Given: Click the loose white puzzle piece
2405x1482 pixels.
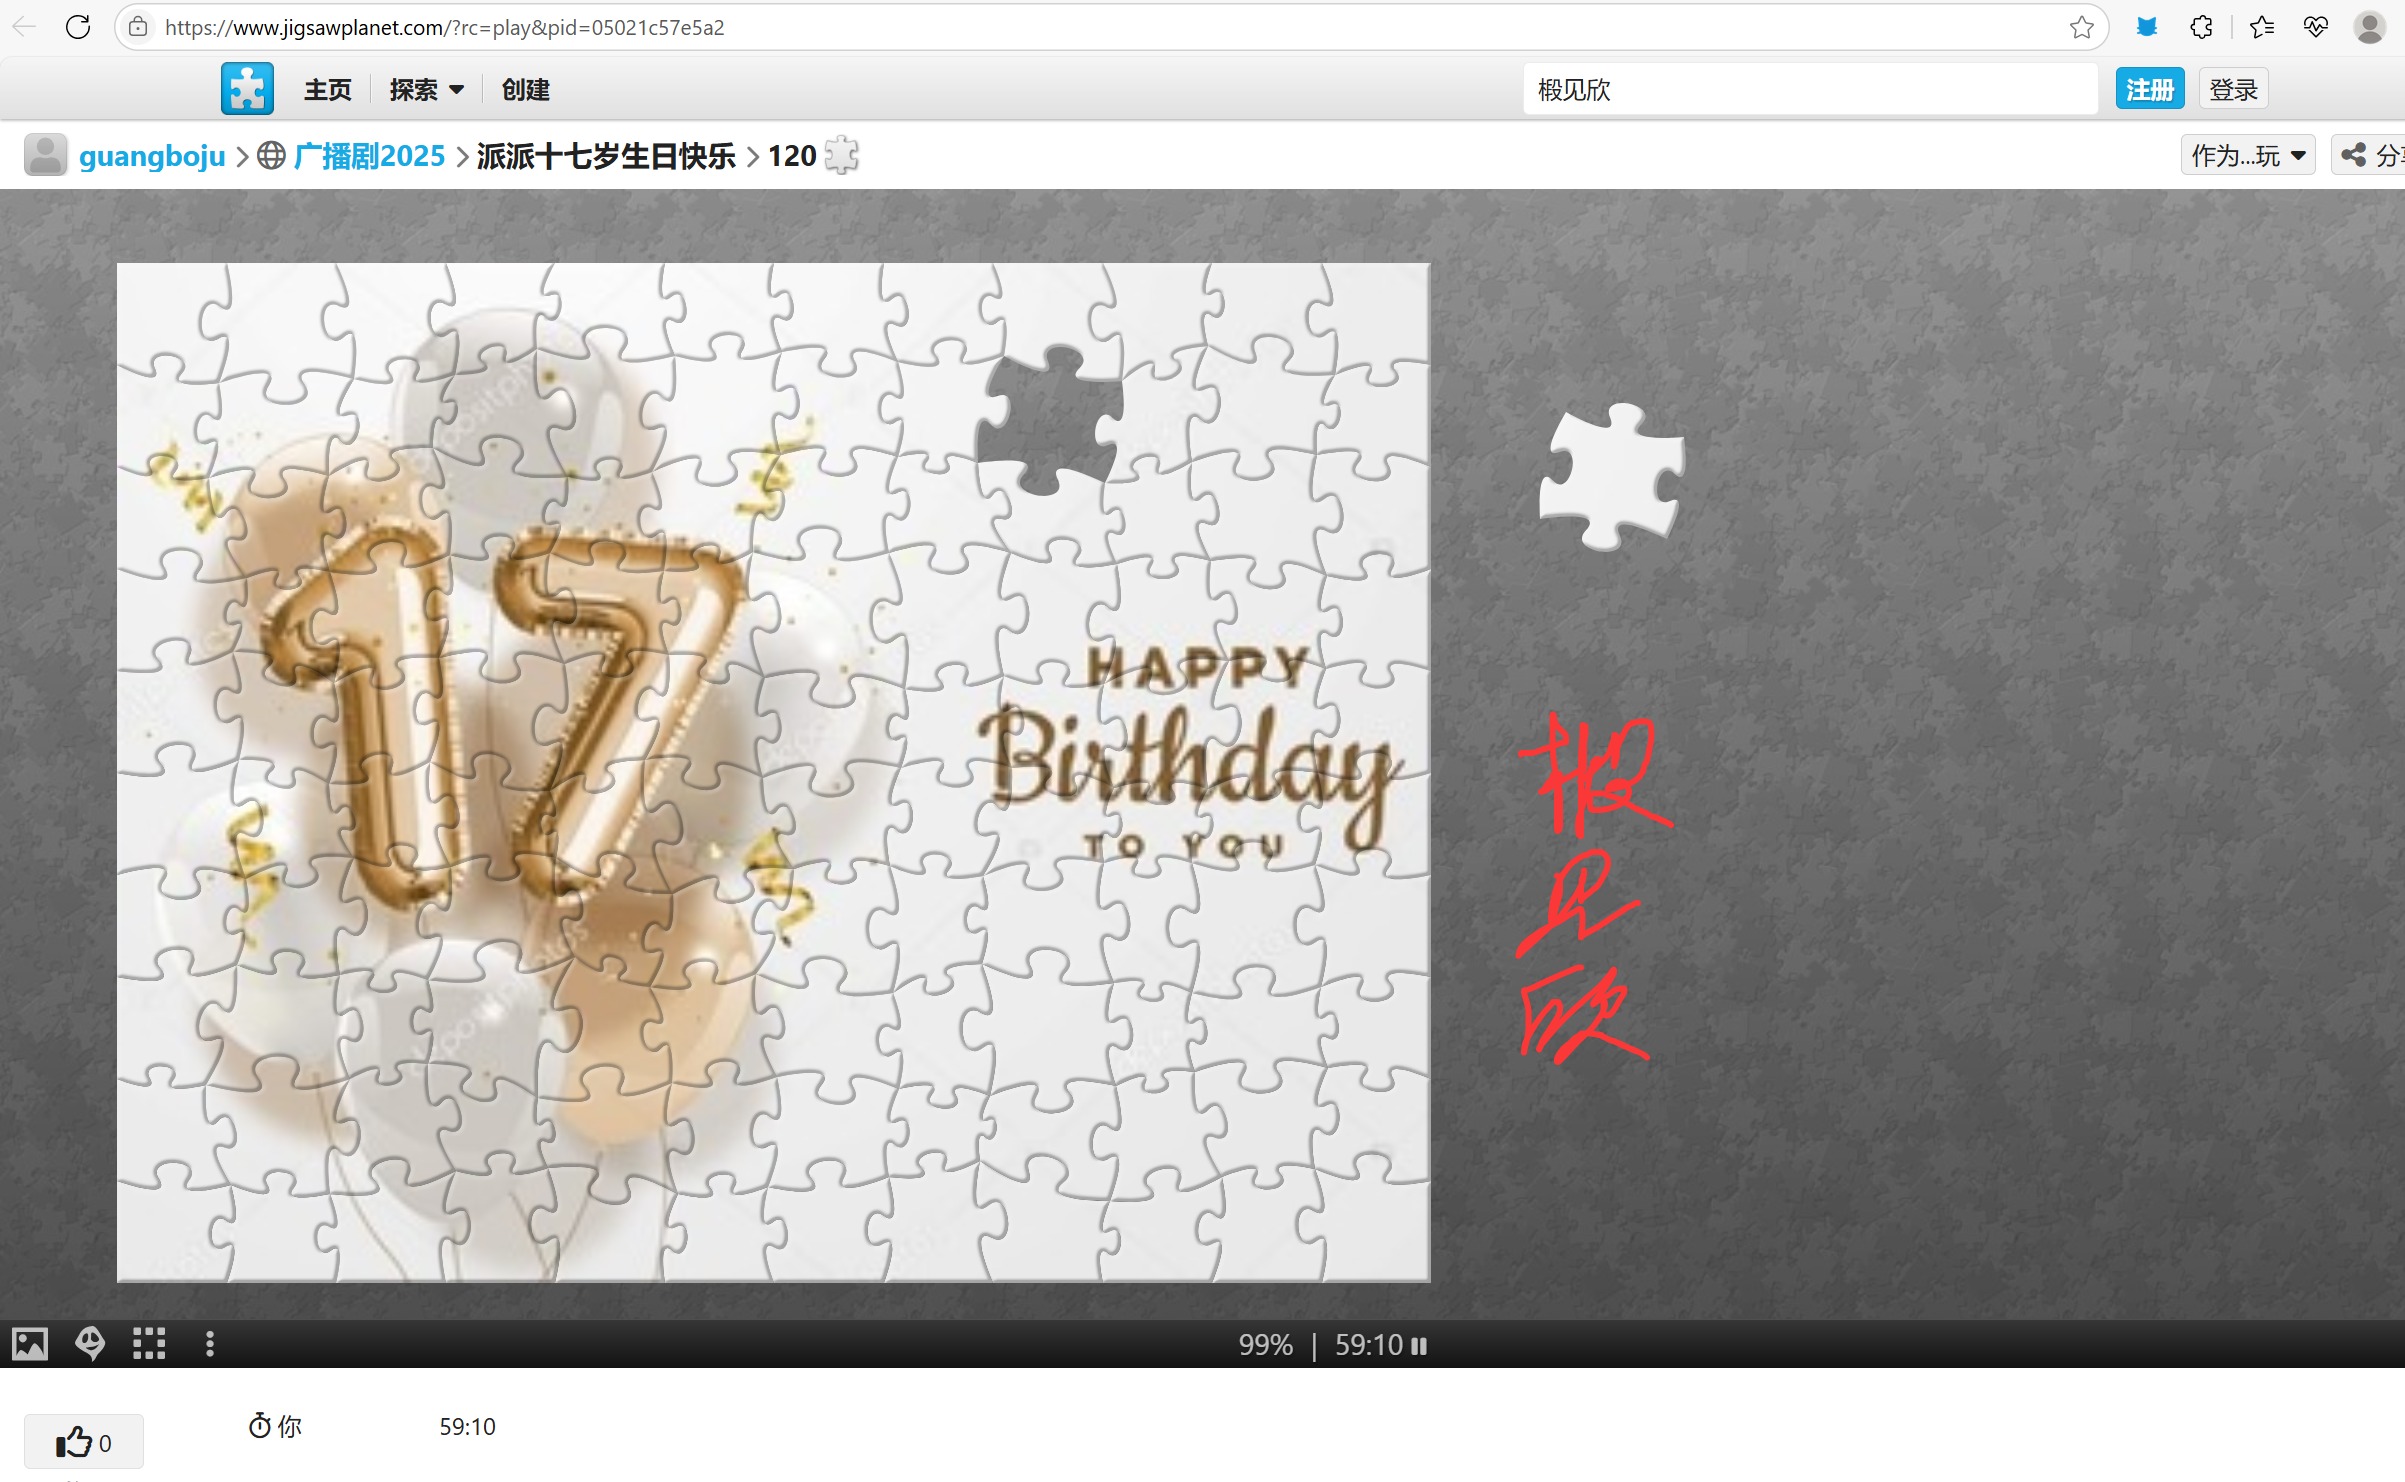Looking at the screenshot, I should (x=1611, y=476).
